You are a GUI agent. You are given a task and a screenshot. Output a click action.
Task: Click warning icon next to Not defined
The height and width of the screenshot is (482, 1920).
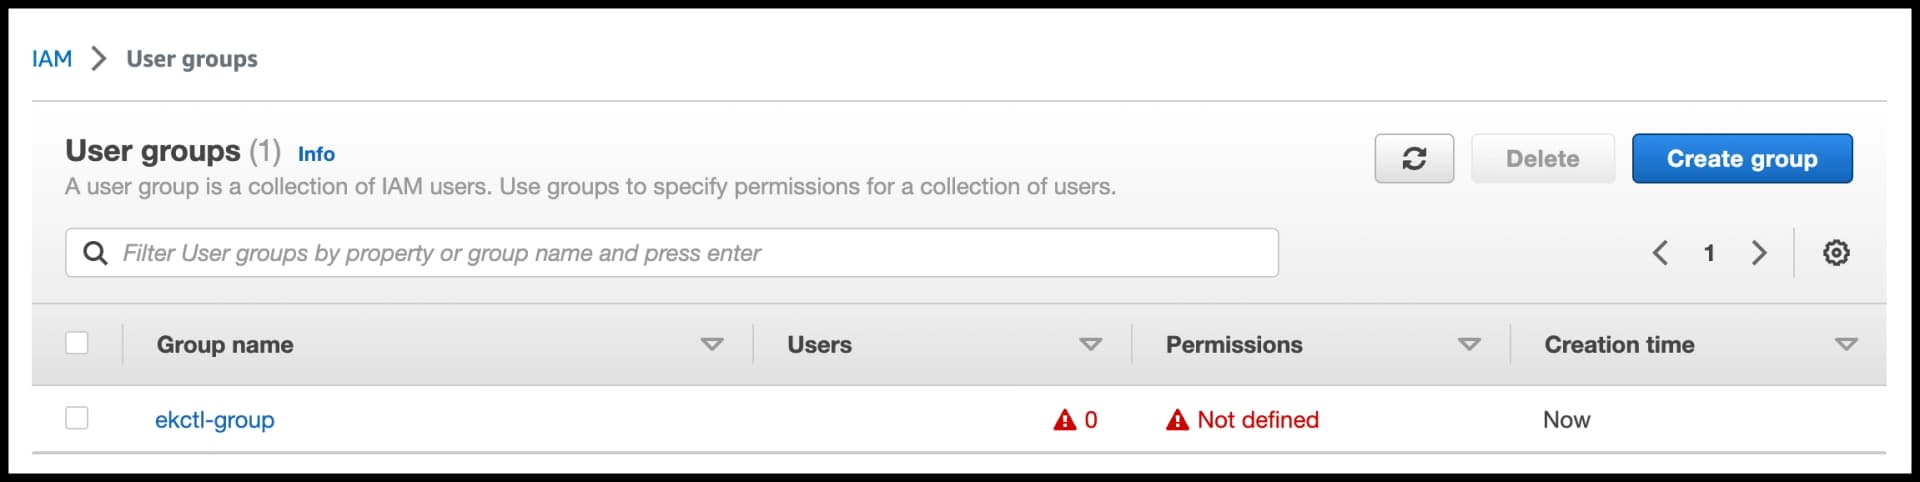click(1178, 420)
